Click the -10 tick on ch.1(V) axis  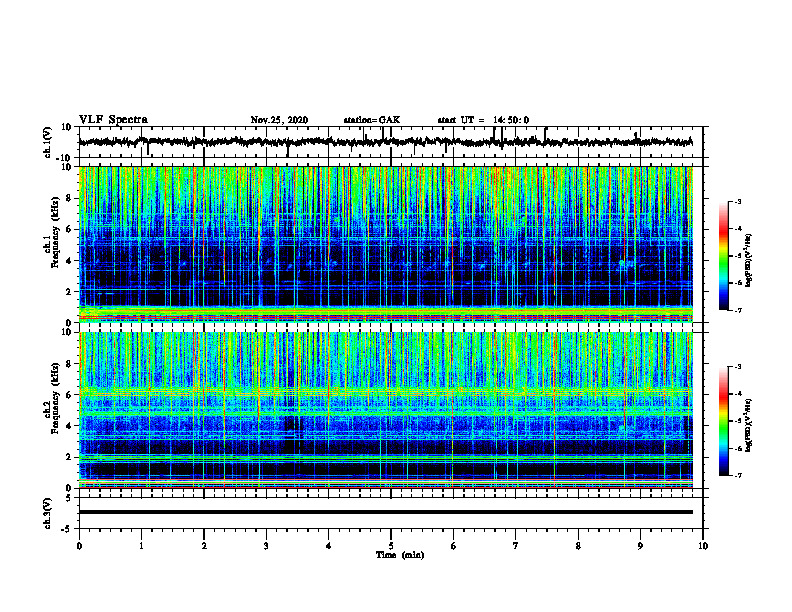tap(65, 158)
